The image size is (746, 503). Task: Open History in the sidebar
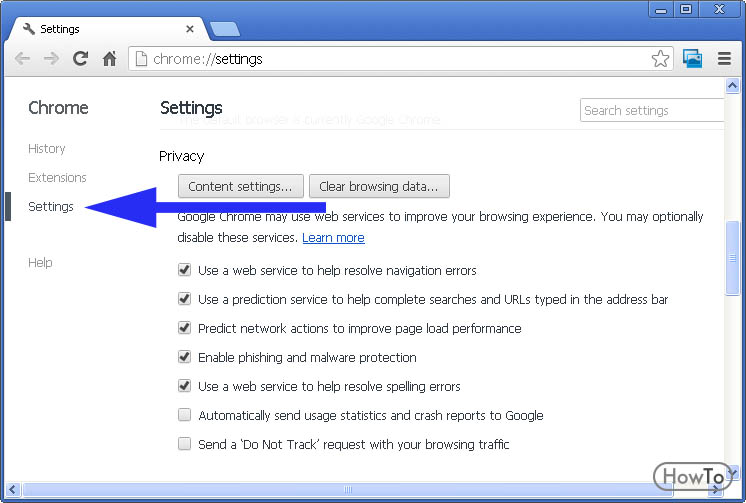[47, 149]
